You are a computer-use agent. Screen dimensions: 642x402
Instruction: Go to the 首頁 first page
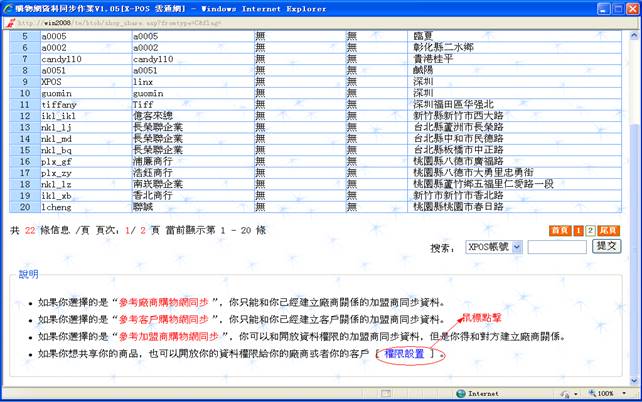(560, 230)
